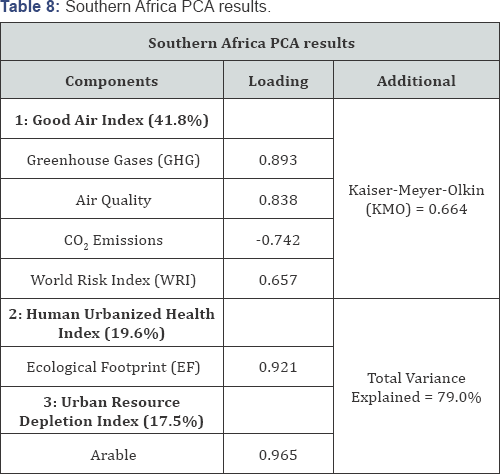Click the Ecological Footprint (EF) cell

pos(112,367)
